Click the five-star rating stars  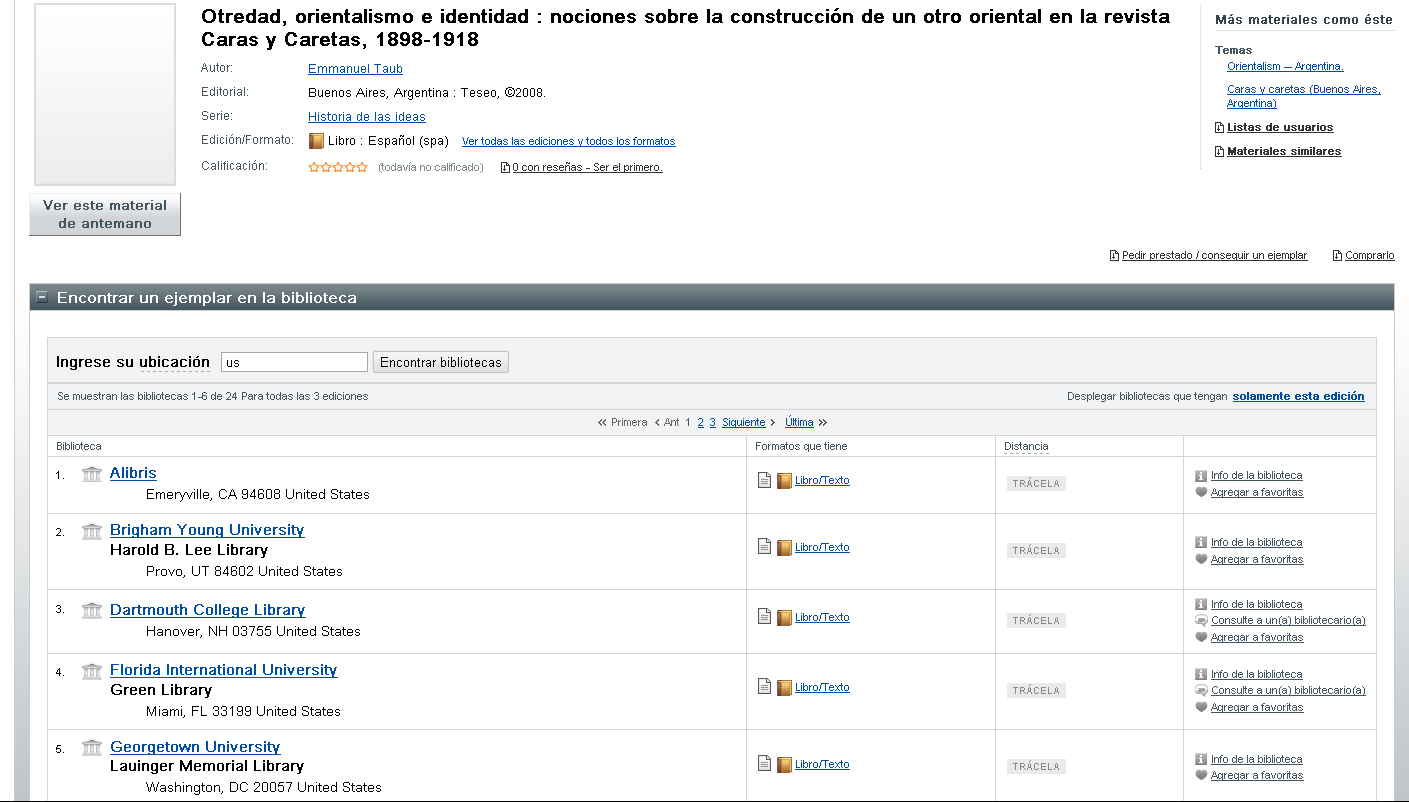coord(338,167)
